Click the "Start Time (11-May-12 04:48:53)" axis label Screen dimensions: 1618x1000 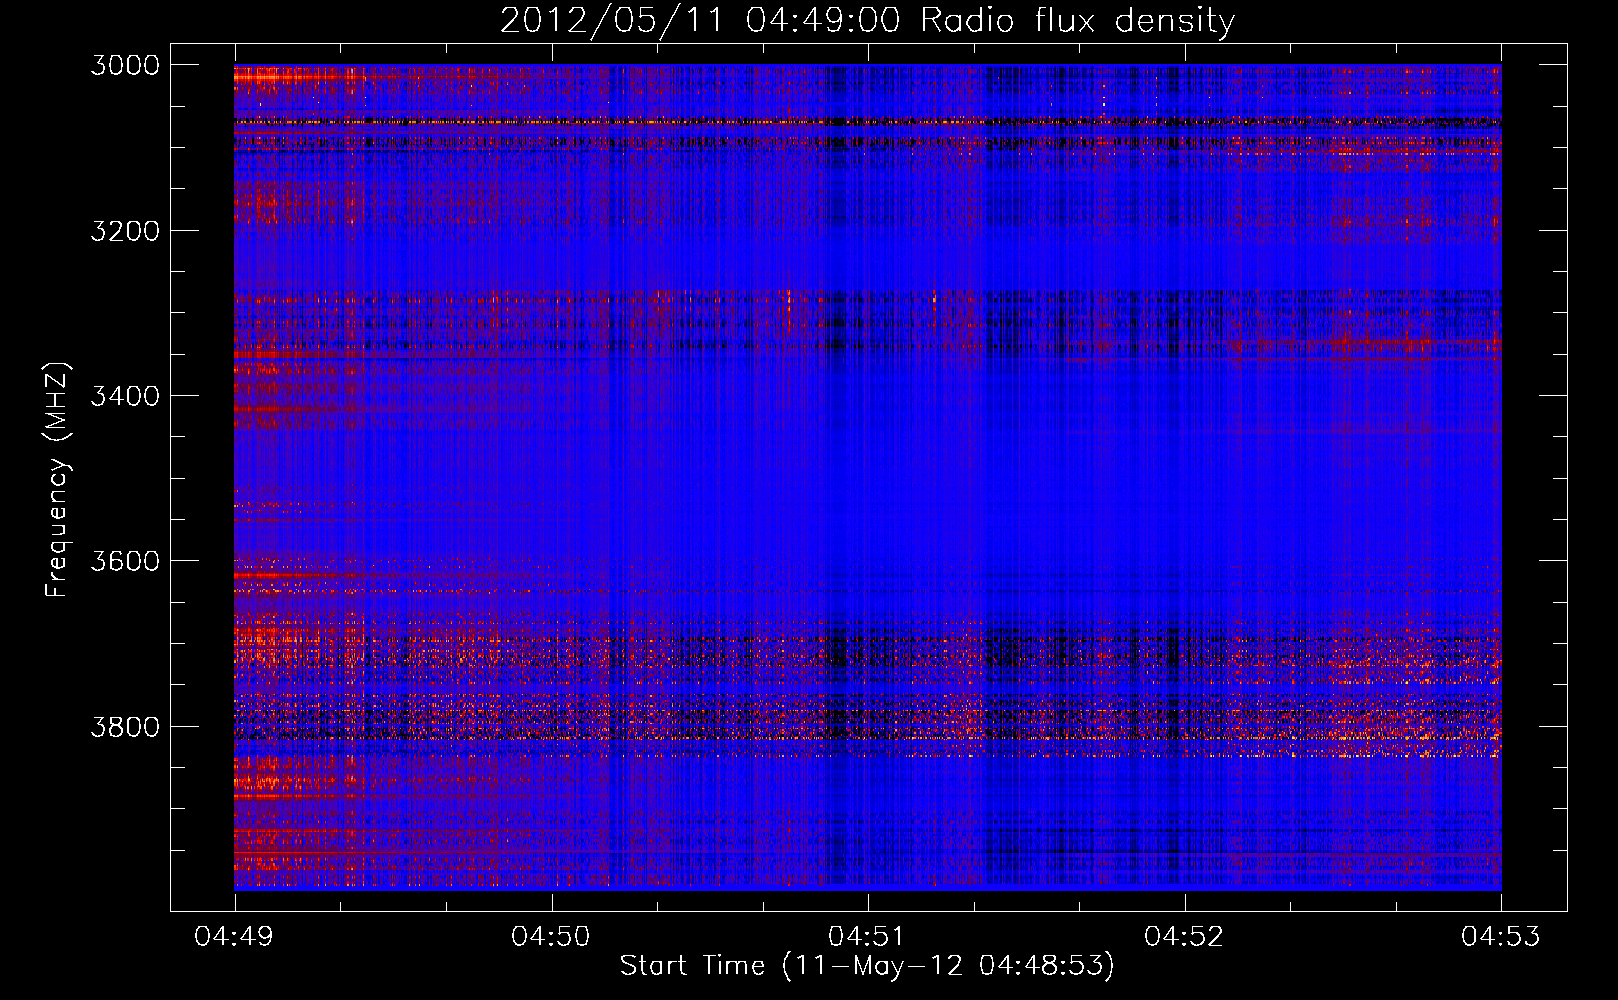[866, 966]
